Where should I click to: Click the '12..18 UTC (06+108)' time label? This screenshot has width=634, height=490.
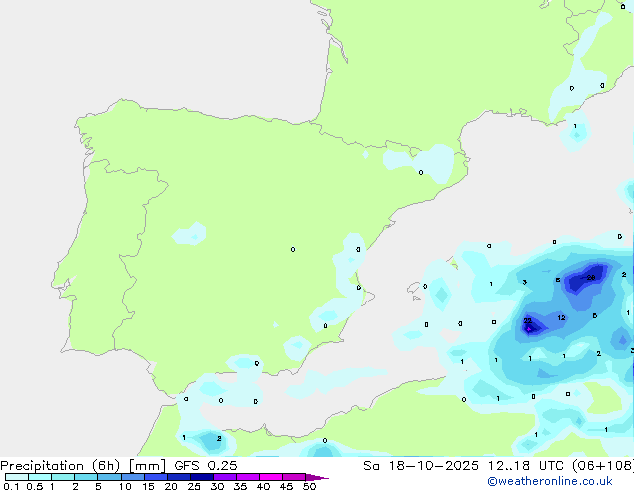tap(560, 466)
